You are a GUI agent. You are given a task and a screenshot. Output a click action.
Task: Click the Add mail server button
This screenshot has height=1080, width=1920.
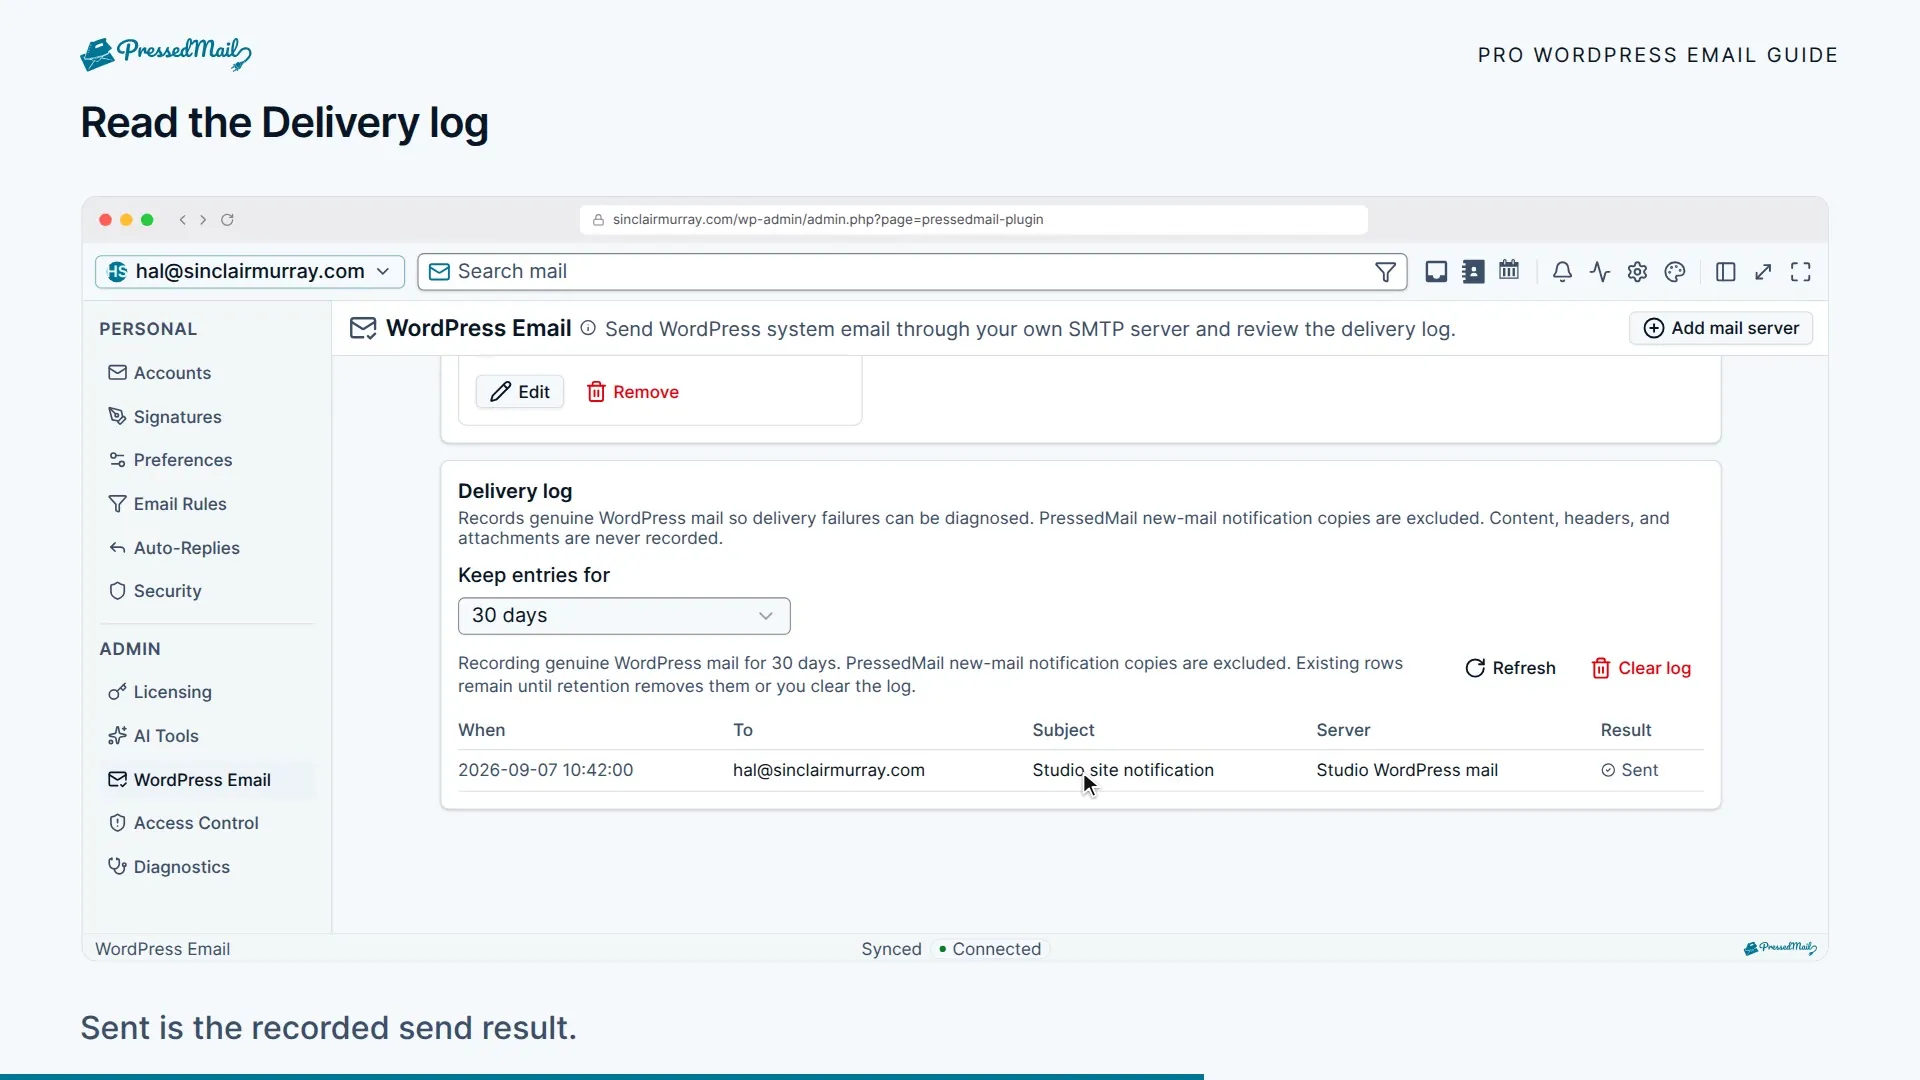coord(1721,328)
